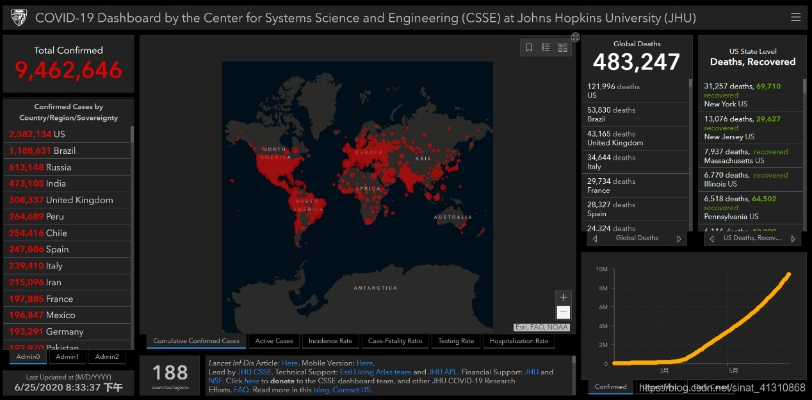Expand the map panel to fullscreen
The width and height of the screenshot is (812, 400).
click(x=575, y=38)
